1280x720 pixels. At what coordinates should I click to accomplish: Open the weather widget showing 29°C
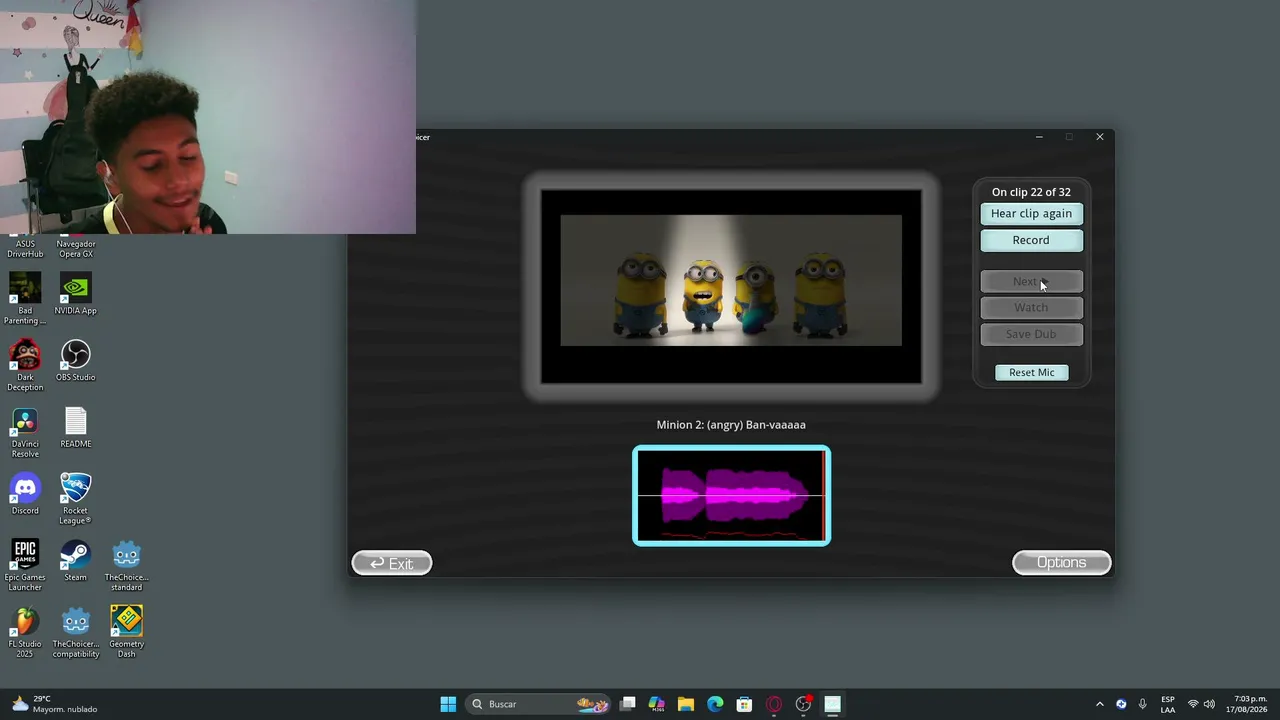(x=55, y=704)
